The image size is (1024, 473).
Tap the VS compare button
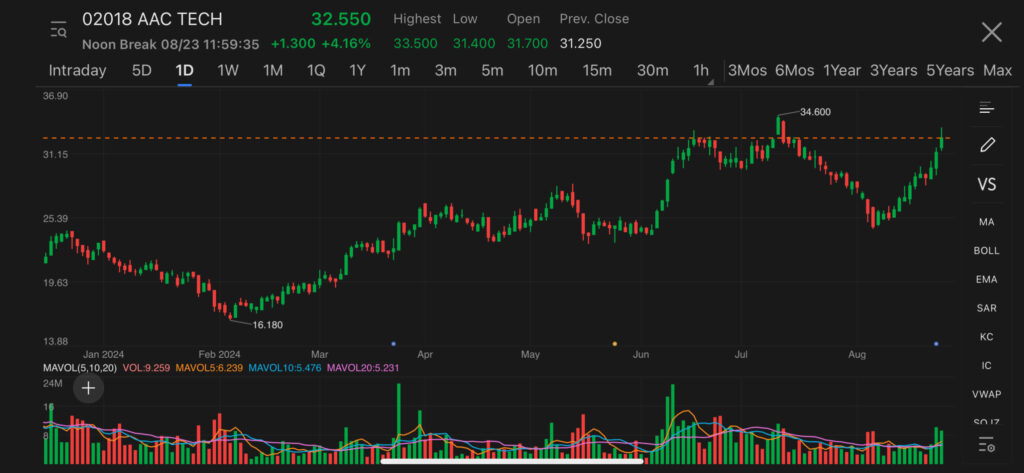click(x=987, y=185)
